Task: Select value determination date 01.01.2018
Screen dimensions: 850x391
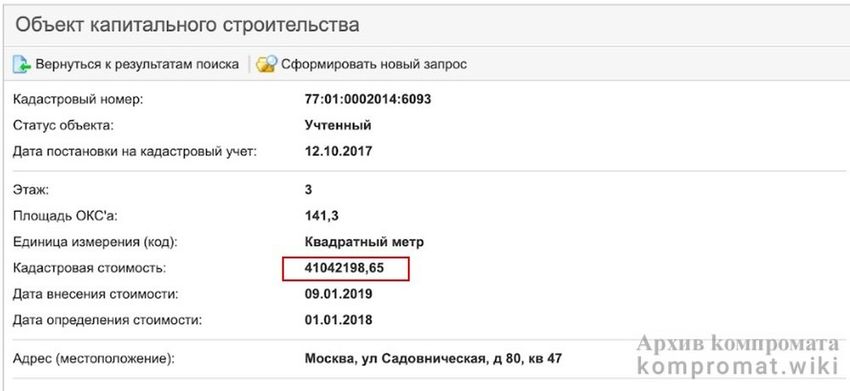Action: click(338, 319)
